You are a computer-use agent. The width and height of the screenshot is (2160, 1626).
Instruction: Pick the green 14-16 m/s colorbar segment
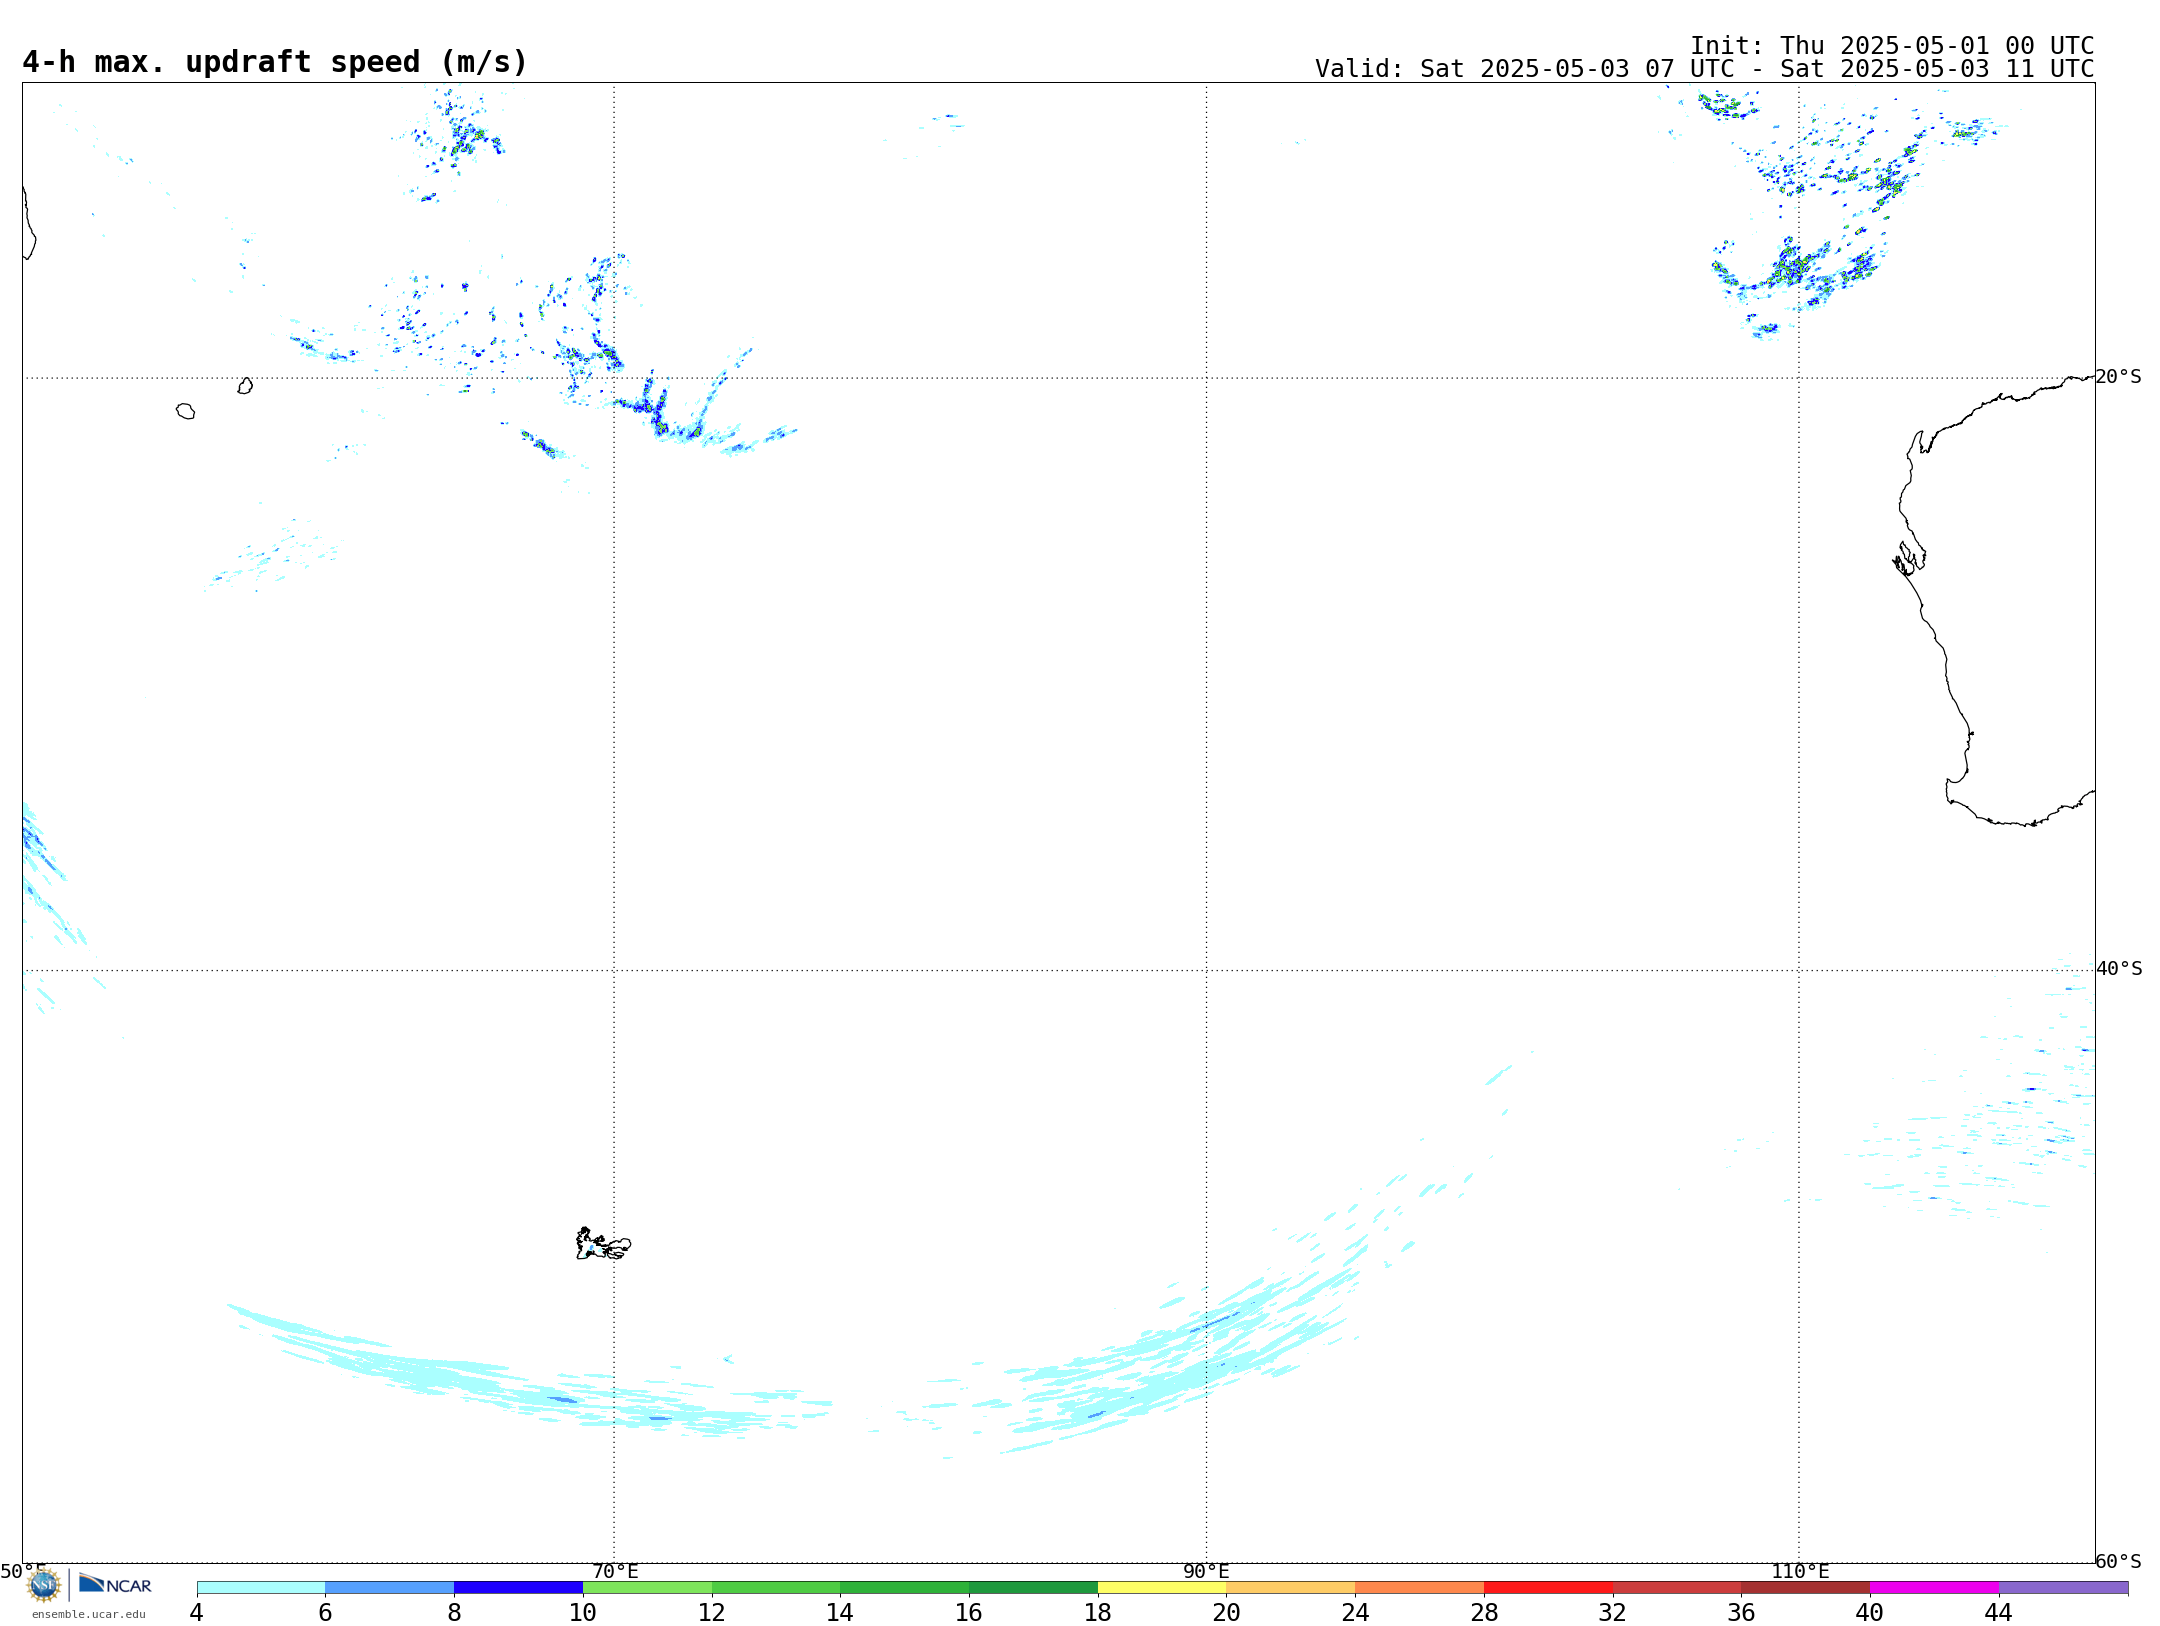pyautogui.click(x=905, y=1588)
